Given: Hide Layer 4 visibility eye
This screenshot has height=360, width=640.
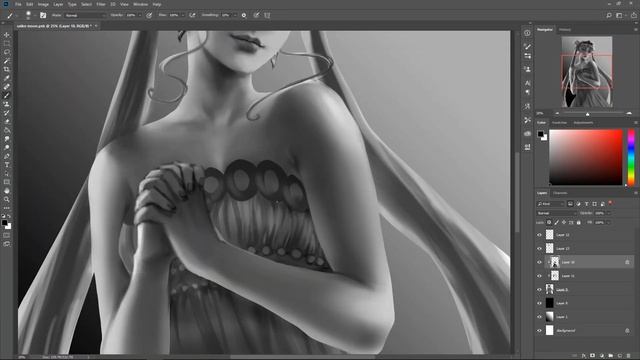Looking at the screenshot, I should point(539,303).
